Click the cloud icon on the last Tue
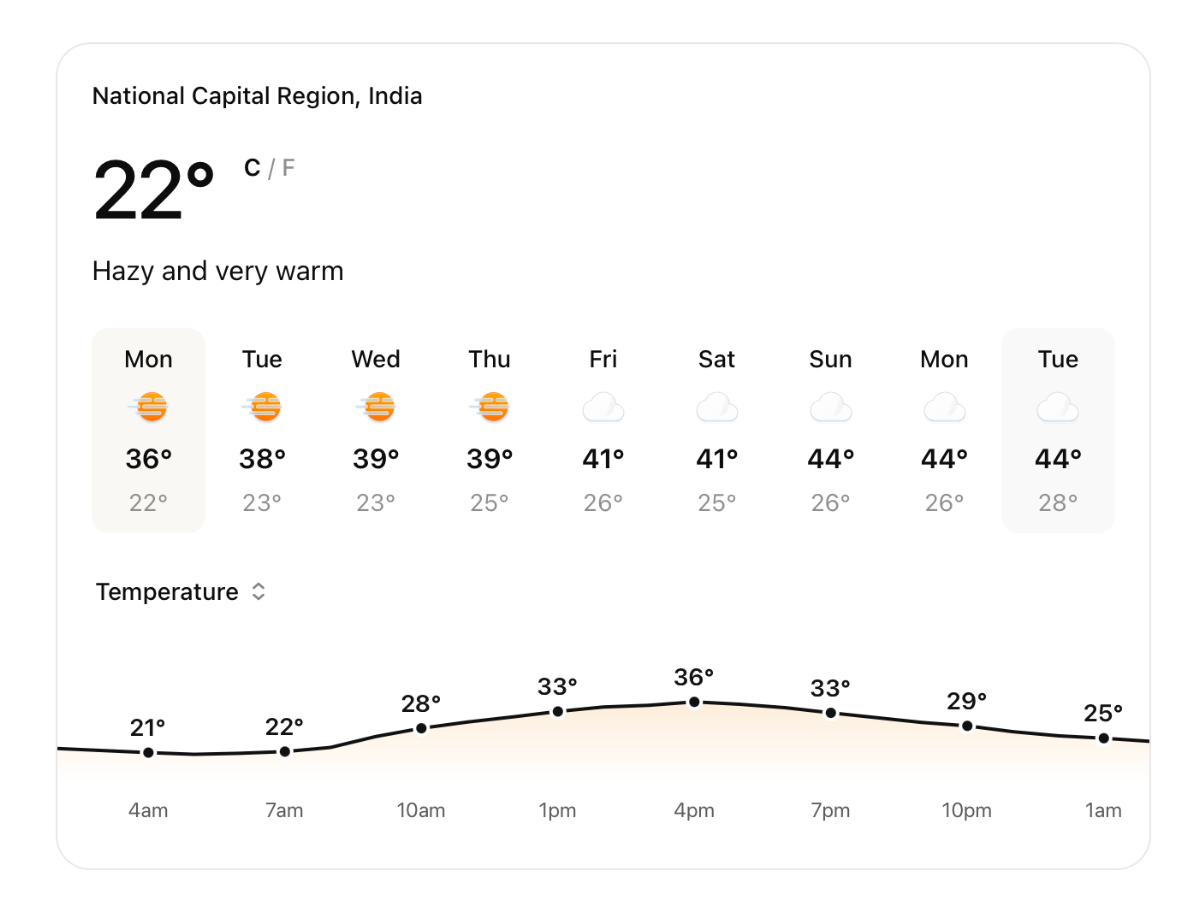This screenshot has height=900, width=1200. pyautogui.click(x=1058, y=408)
